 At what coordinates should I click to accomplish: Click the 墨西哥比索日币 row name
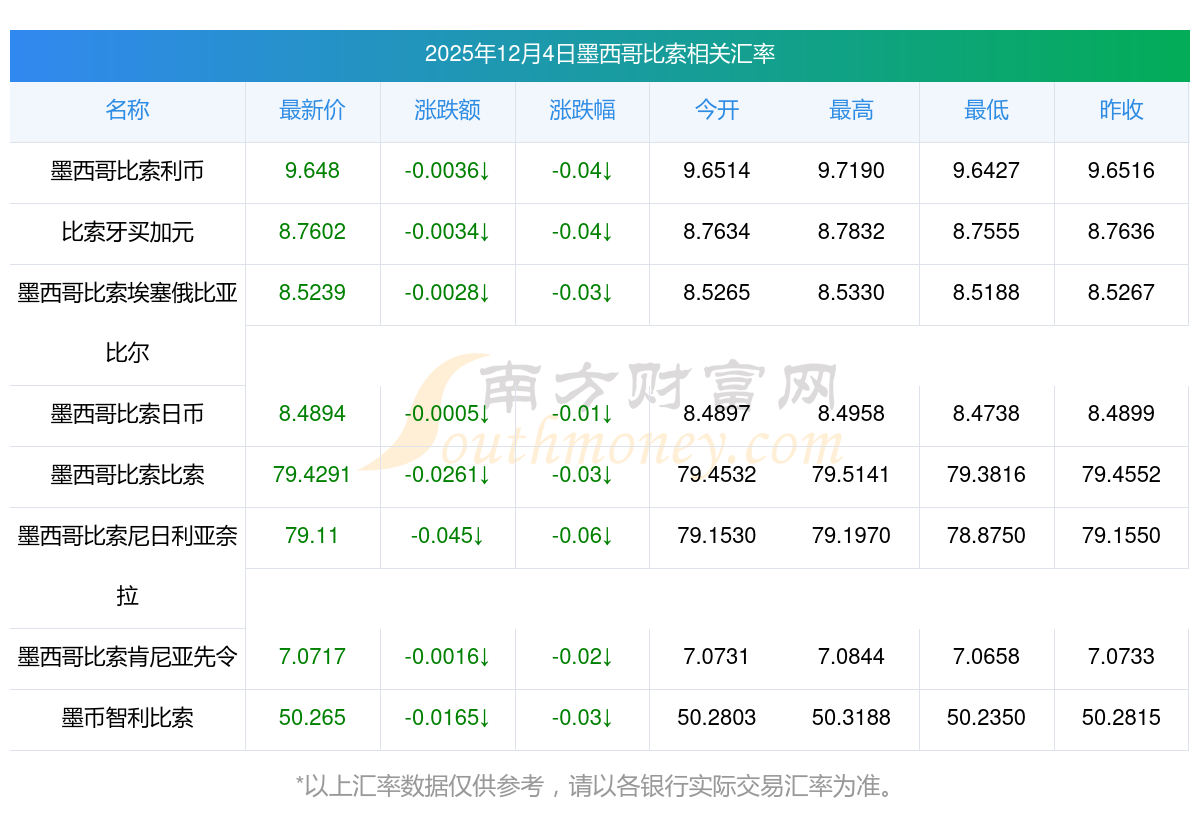point(127,414)
